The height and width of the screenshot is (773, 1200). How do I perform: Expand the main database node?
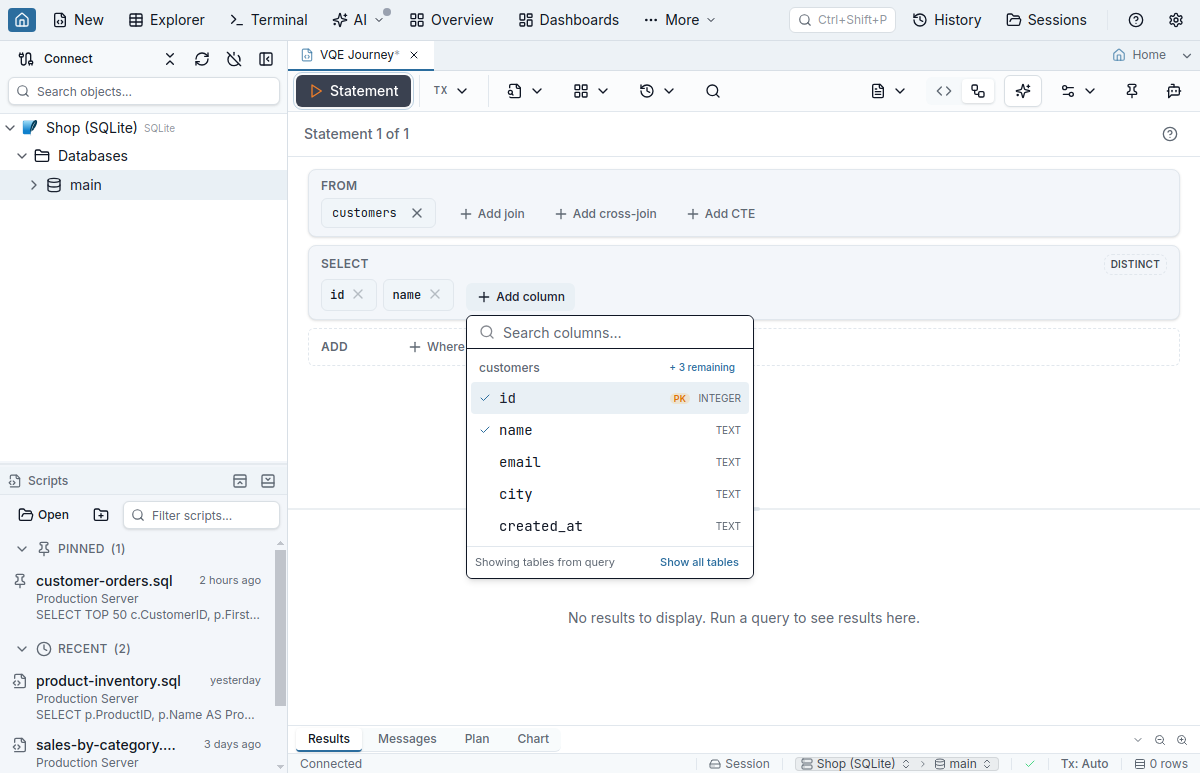(34, 185)
